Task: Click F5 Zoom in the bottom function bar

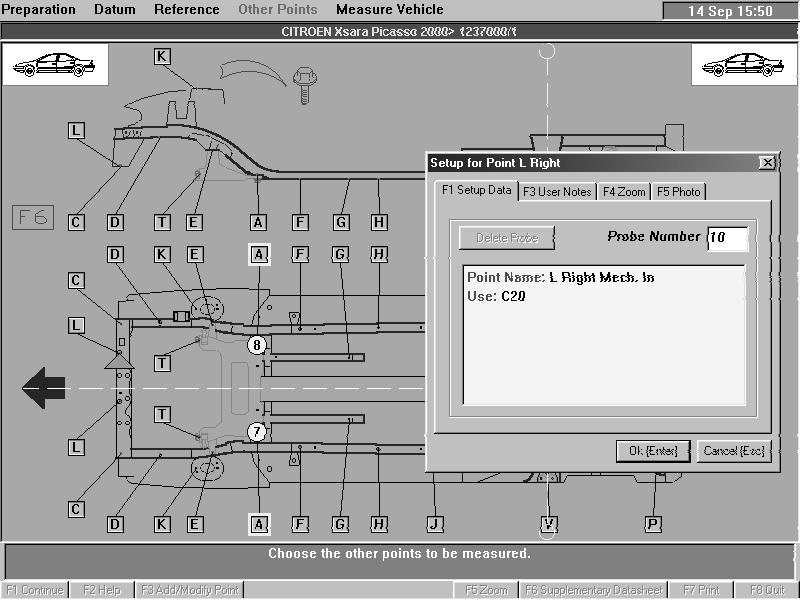Action: pyautogui.click(x=487, y=590)
